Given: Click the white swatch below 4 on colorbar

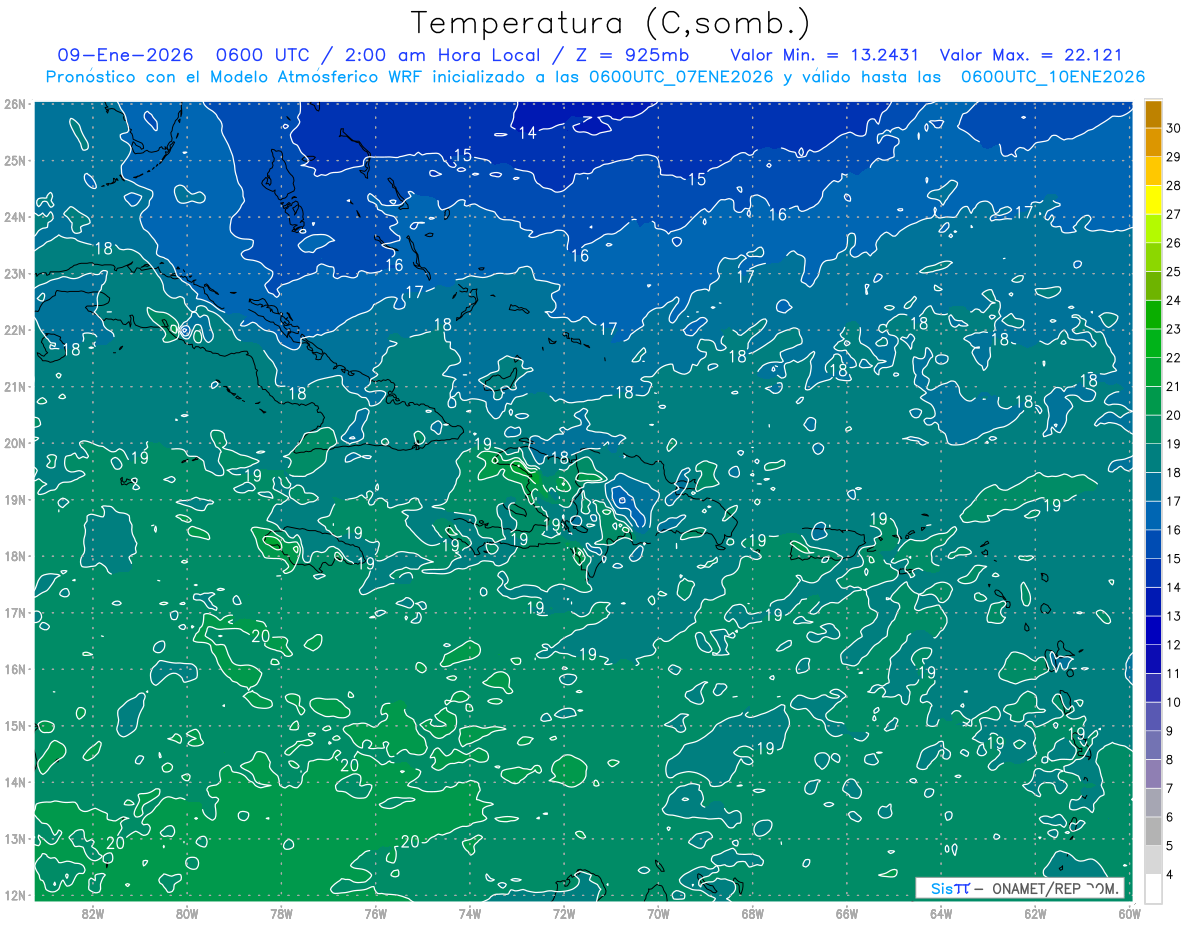Looking at the screenshot, I should 1153,889.
